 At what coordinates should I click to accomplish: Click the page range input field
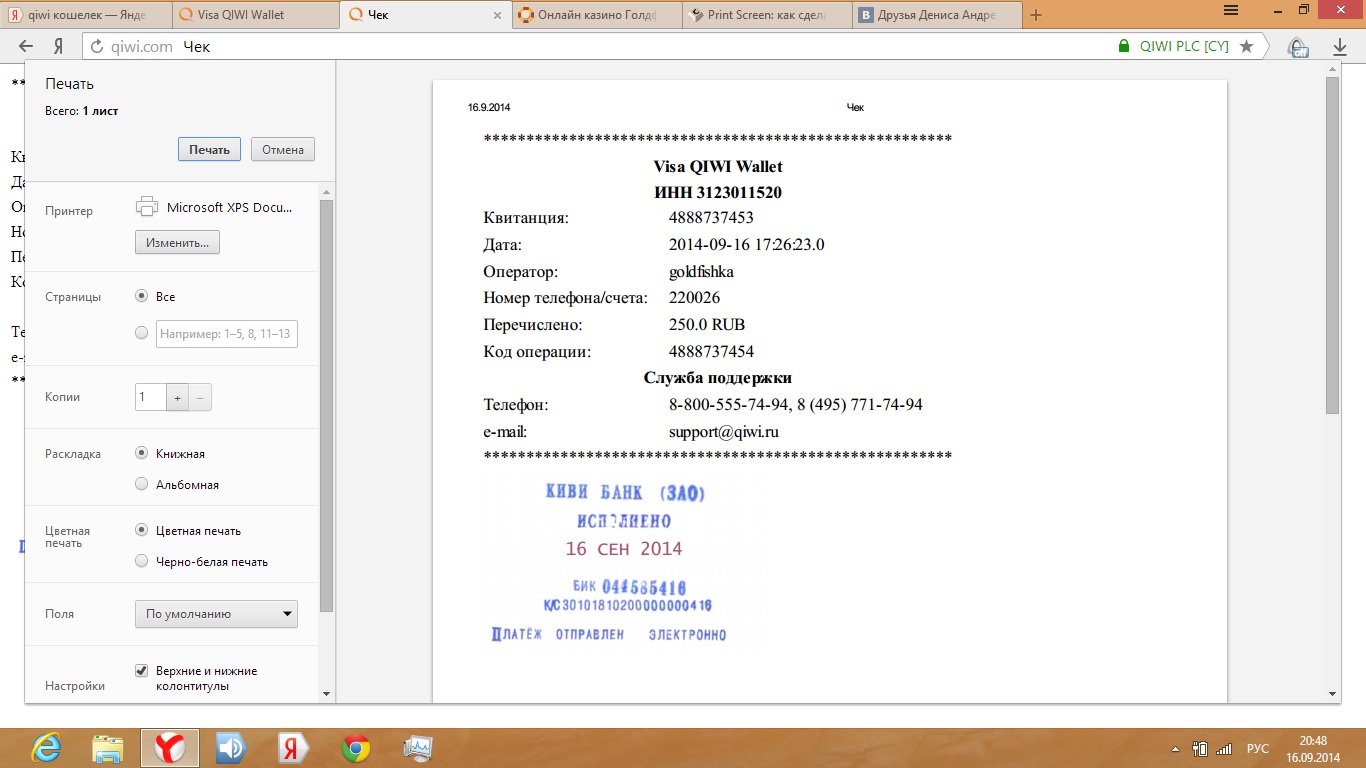coord(227,333)
